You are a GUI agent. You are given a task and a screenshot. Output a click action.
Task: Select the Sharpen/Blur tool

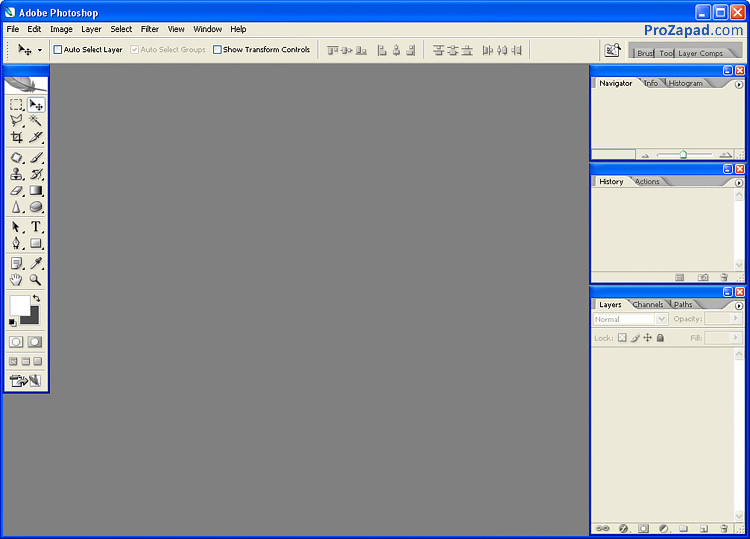16,207
